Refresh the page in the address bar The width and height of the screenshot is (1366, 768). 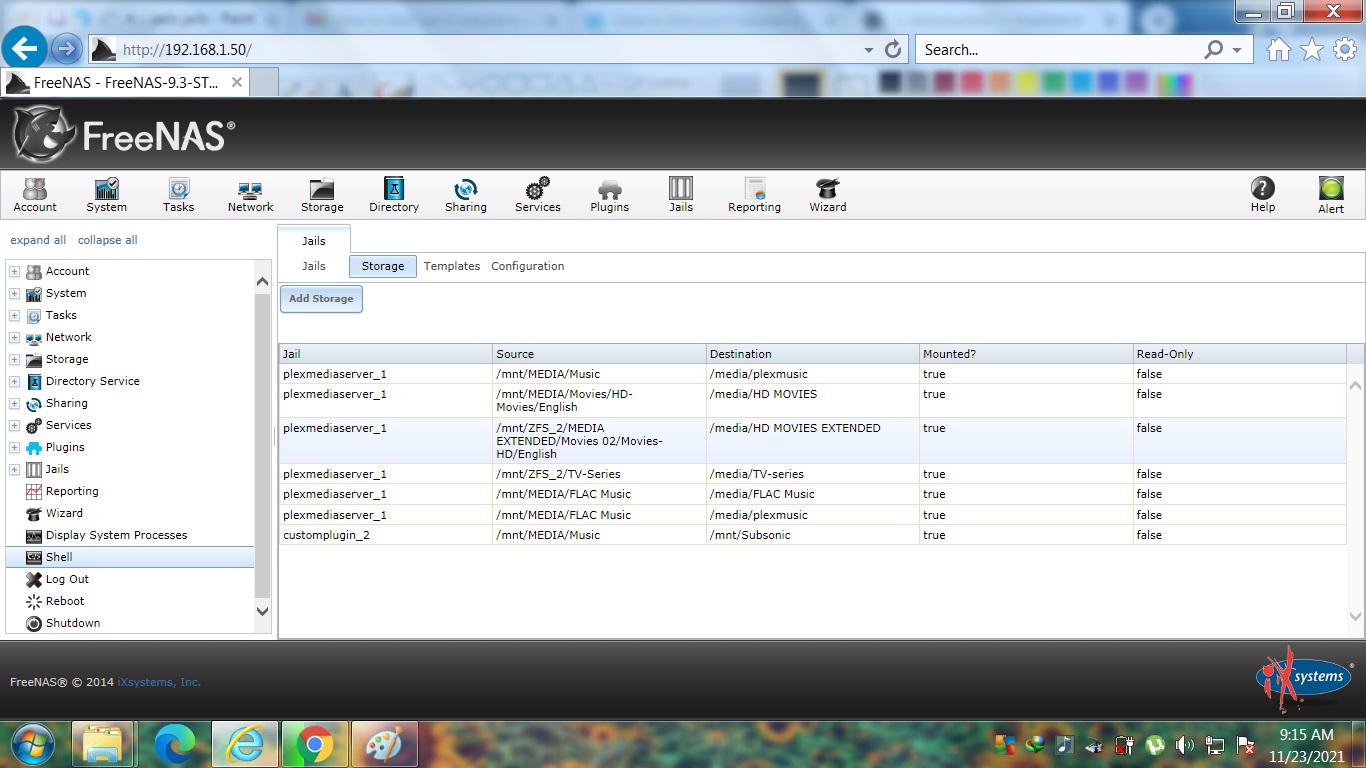pos(894,49)
